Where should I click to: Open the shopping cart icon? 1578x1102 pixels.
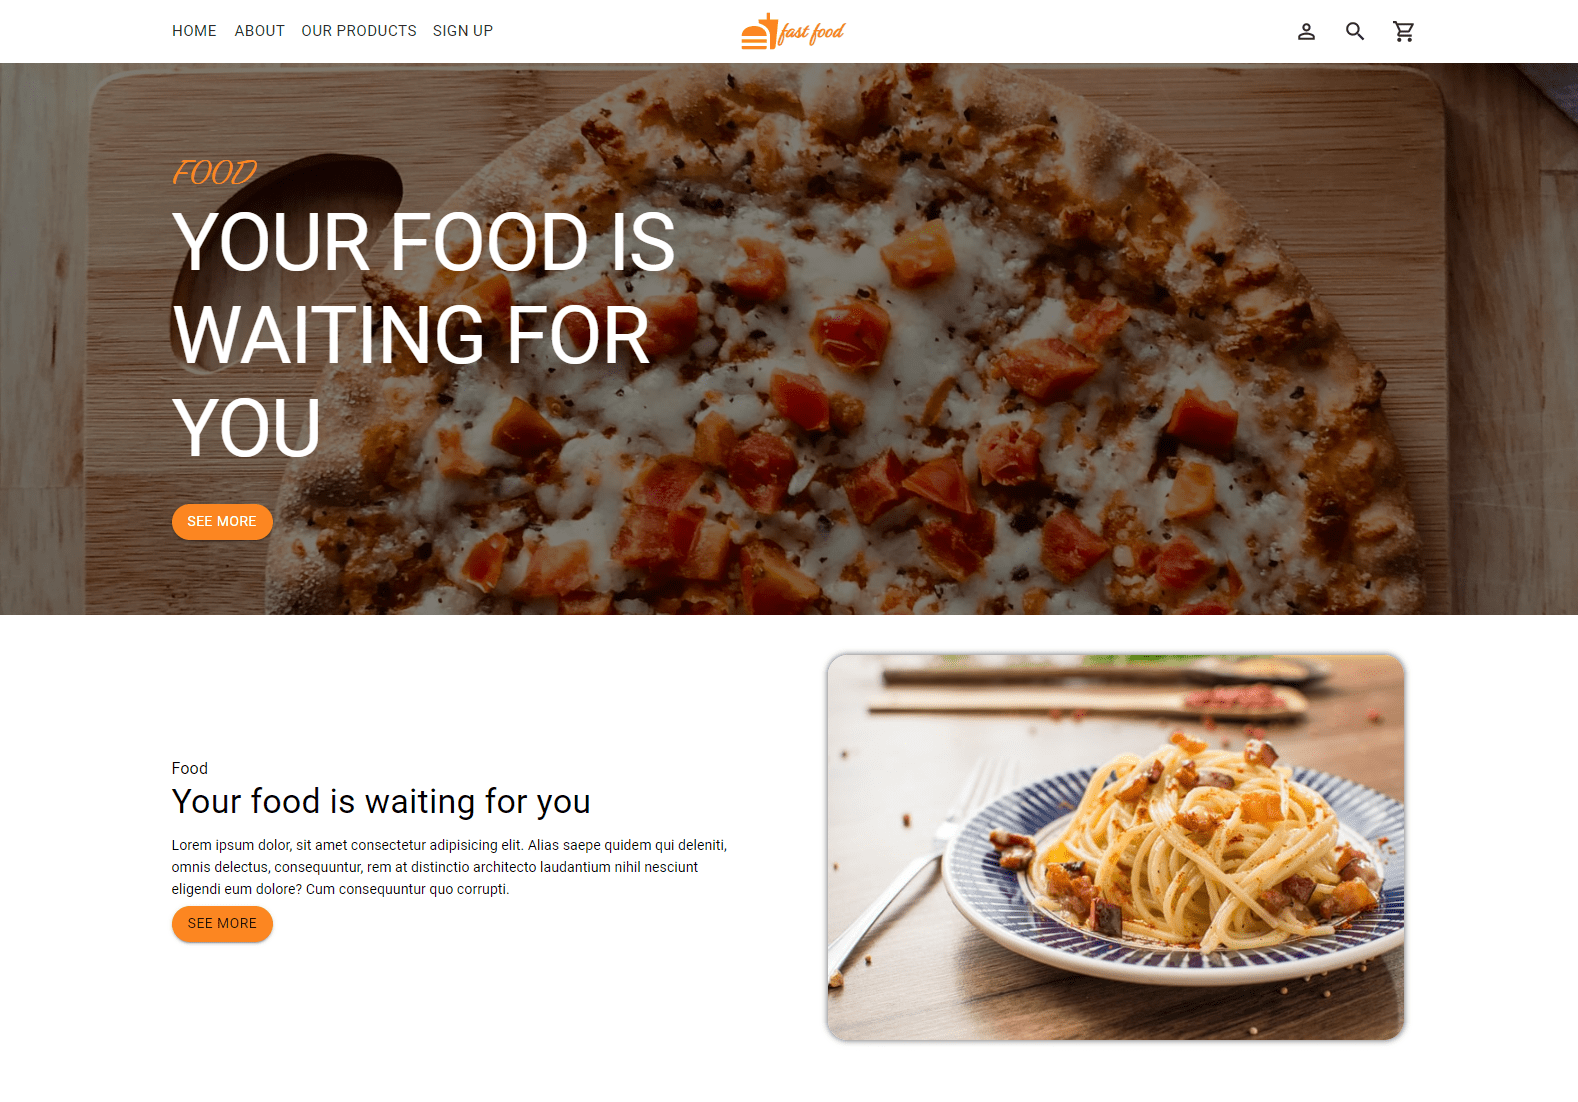tap(1404, 31)
